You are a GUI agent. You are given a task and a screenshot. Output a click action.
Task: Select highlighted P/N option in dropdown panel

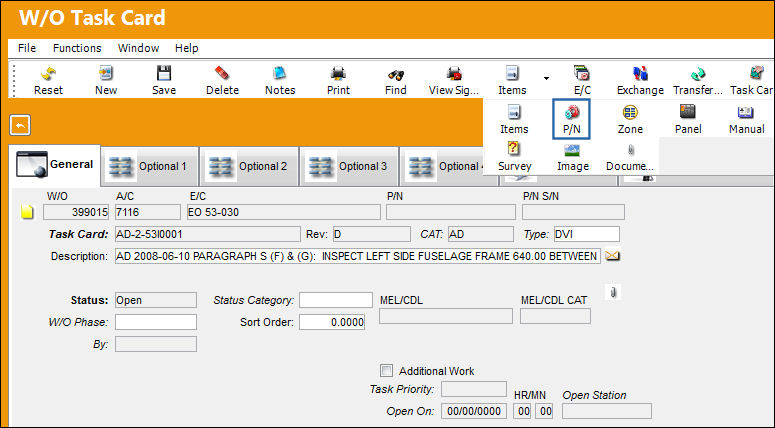(x=571, y=119)
